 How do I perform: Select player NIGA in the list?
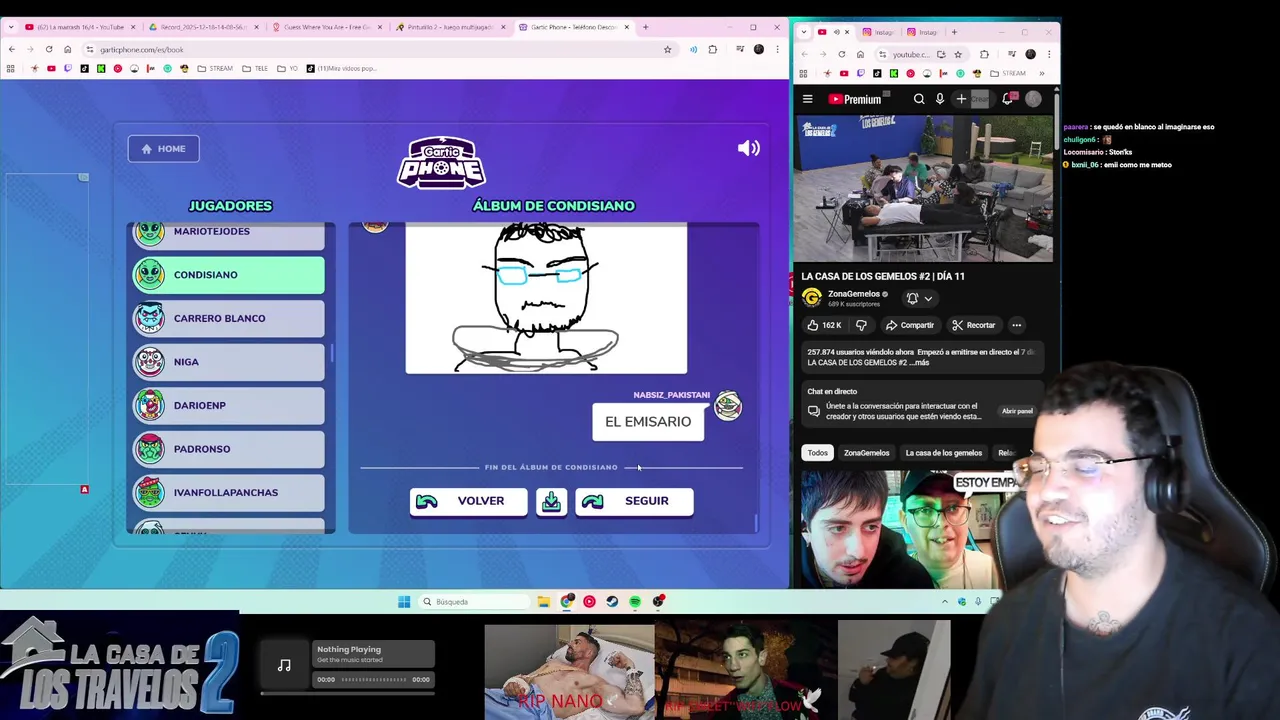pos(229,362)
